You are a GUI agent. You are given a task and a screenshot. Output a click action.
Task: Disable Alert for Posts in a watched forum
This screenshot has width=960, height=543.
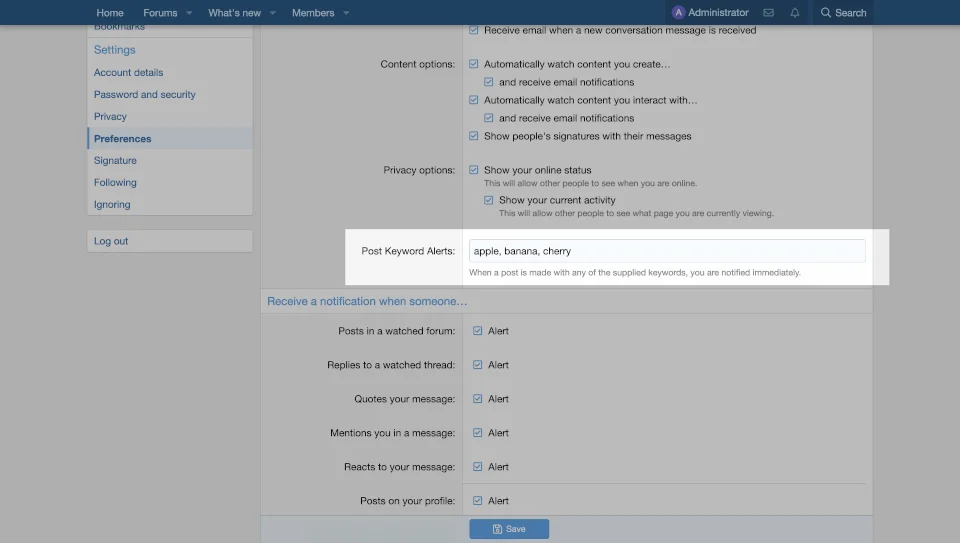(x=478, y=331)
